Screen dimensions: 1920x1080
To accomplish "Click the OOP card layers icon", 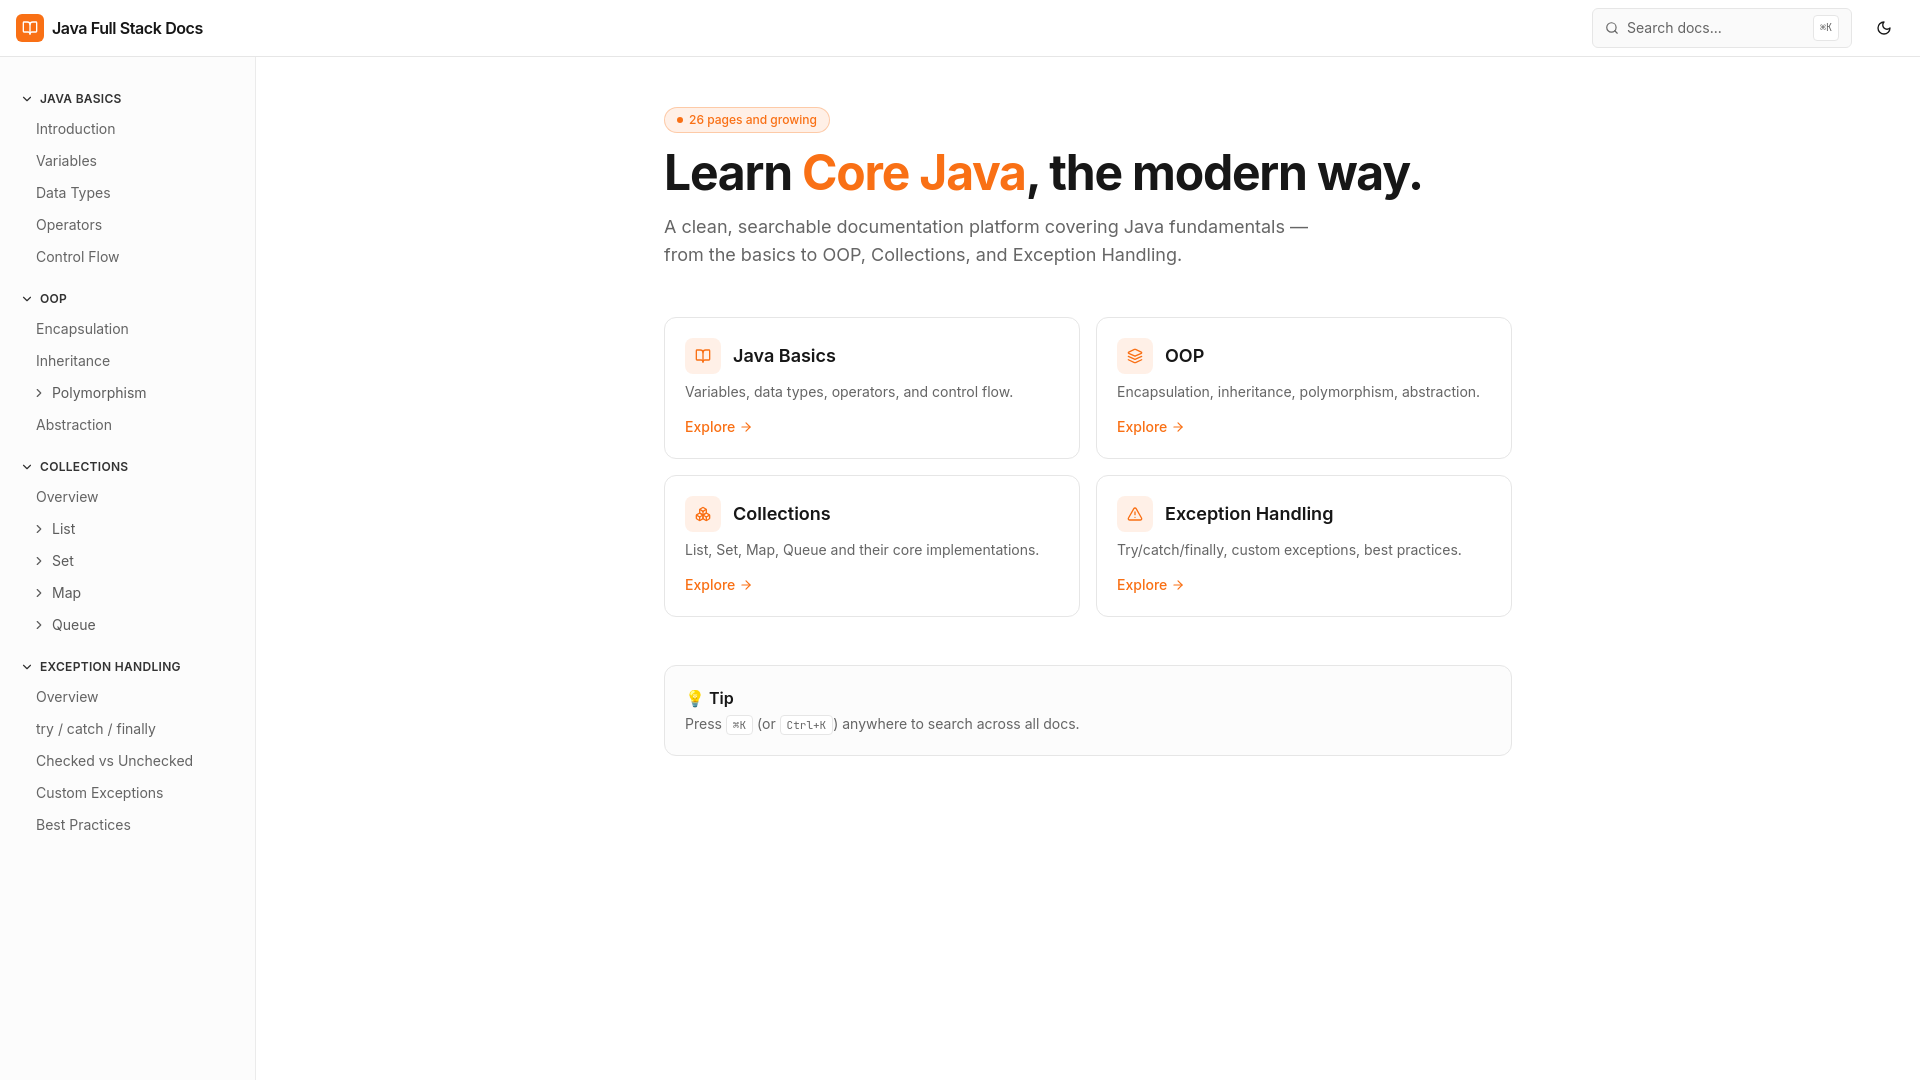I will [1135, 356].
